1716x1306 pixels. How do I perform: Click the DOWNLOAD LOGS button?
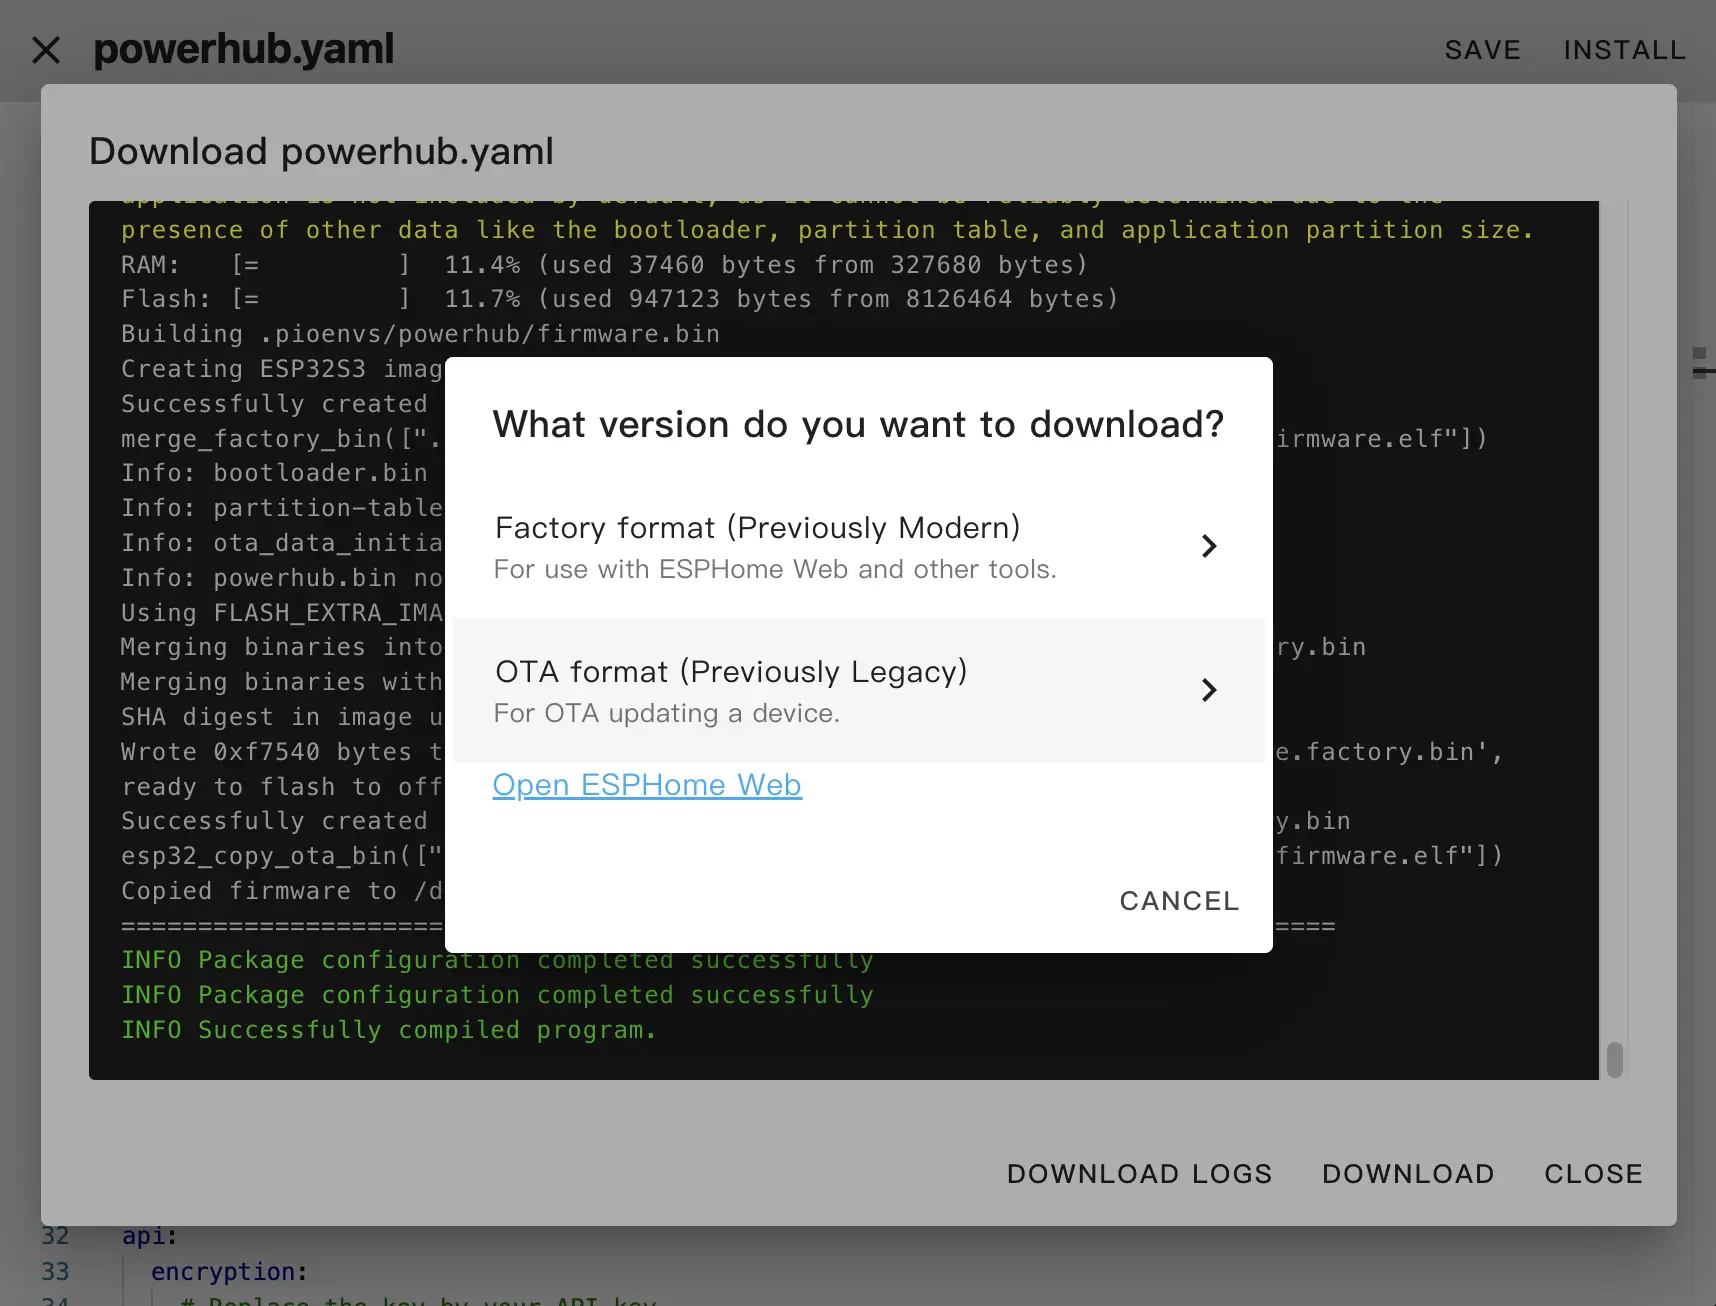click(x=1139, y=1174)
